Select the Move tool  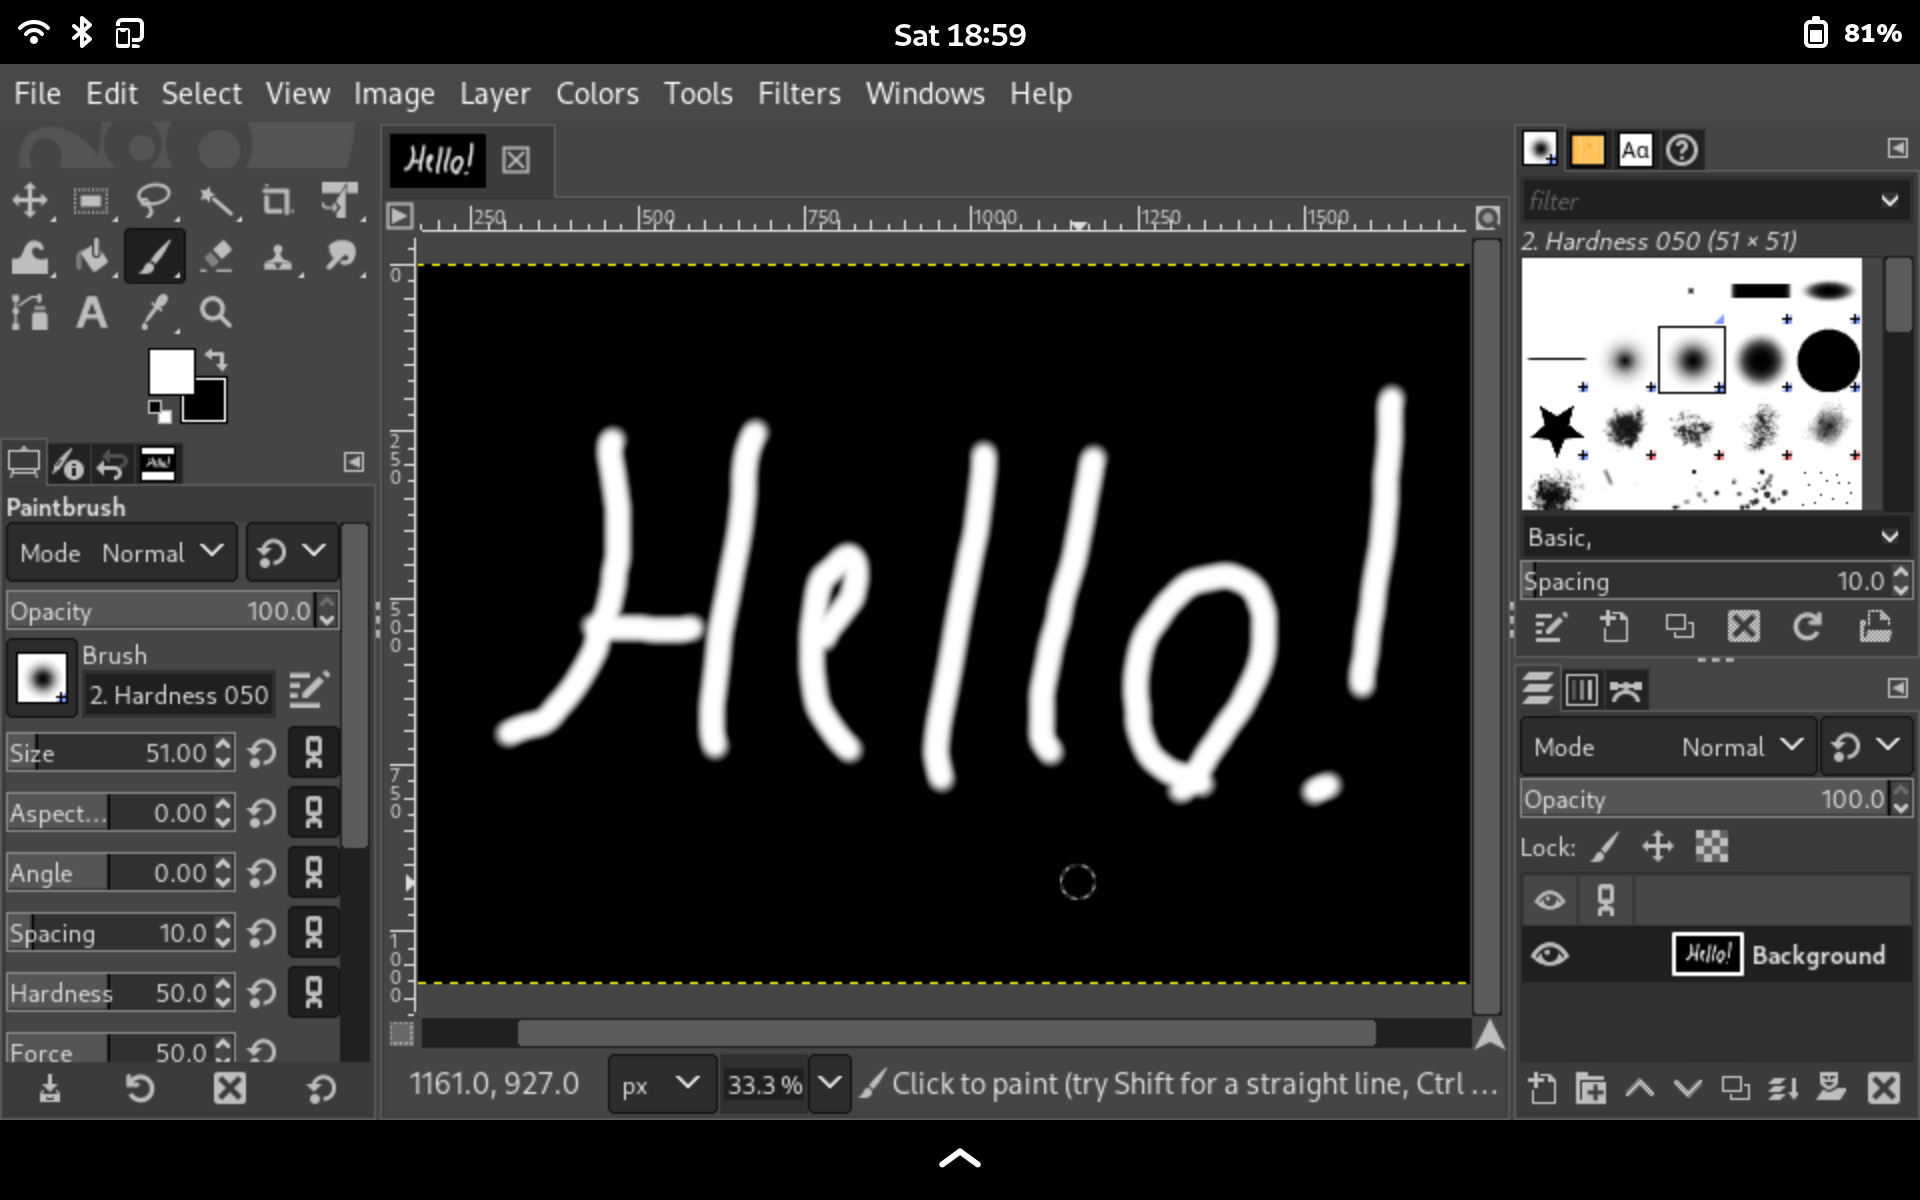pyautogui.click(x=29, y=200)
